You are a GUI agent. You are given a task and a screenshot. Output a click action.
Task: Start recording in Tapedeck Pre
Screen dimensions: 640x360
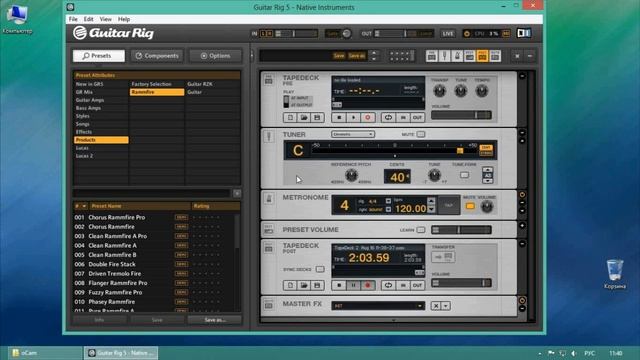(x=367, y=118)
